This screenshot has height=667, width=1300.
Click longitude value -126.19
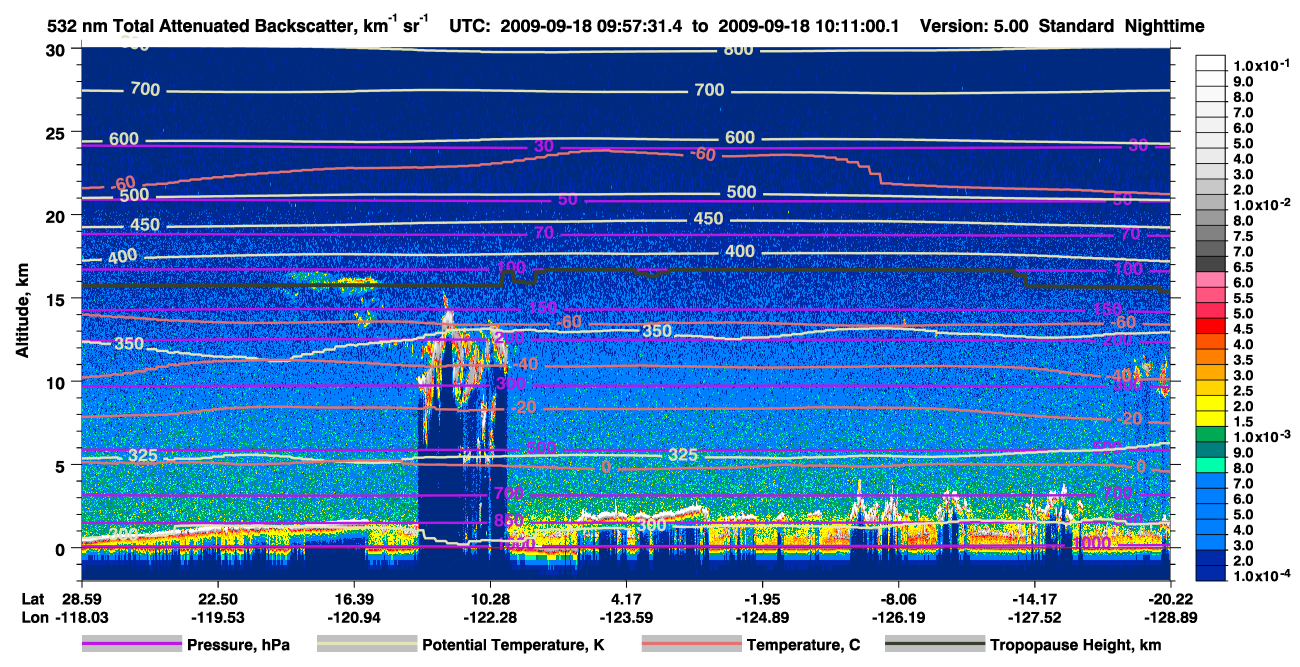tap(898, 616)
